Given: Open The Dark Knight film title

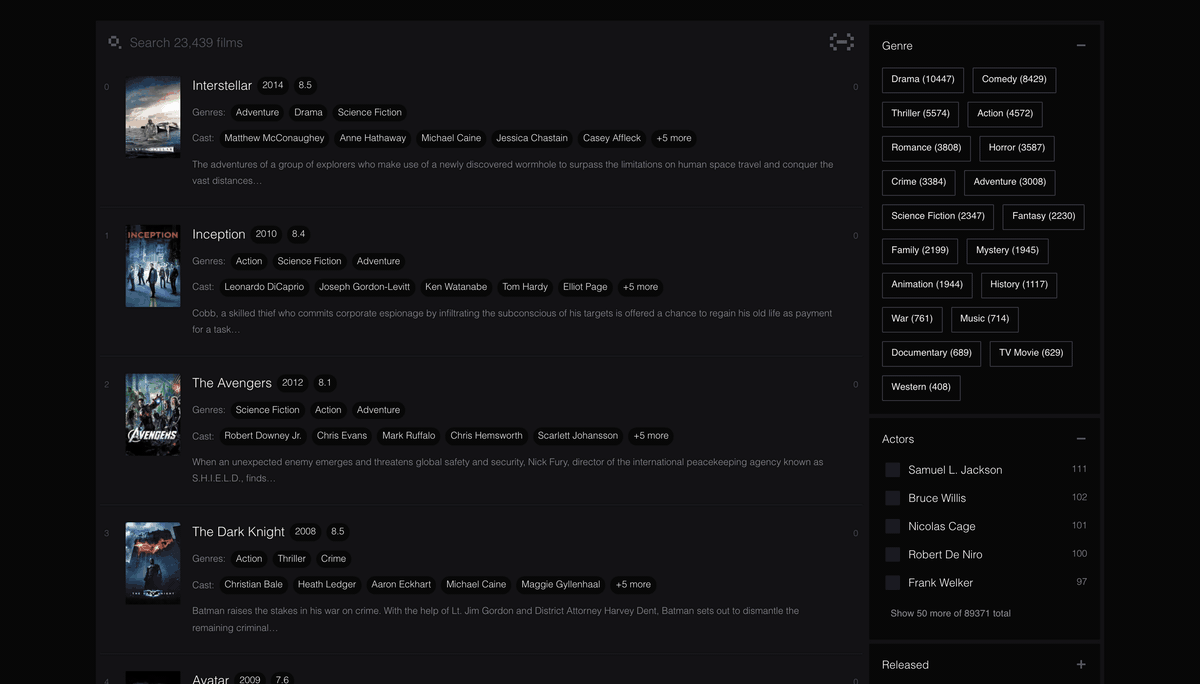Looking at the screenshot, I should [239, 532].
